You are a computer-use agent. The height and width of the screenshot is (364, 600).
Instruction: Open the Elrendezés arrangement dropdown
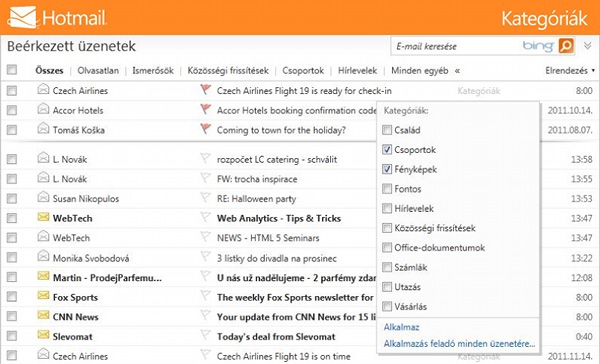[x=570, y=70]
